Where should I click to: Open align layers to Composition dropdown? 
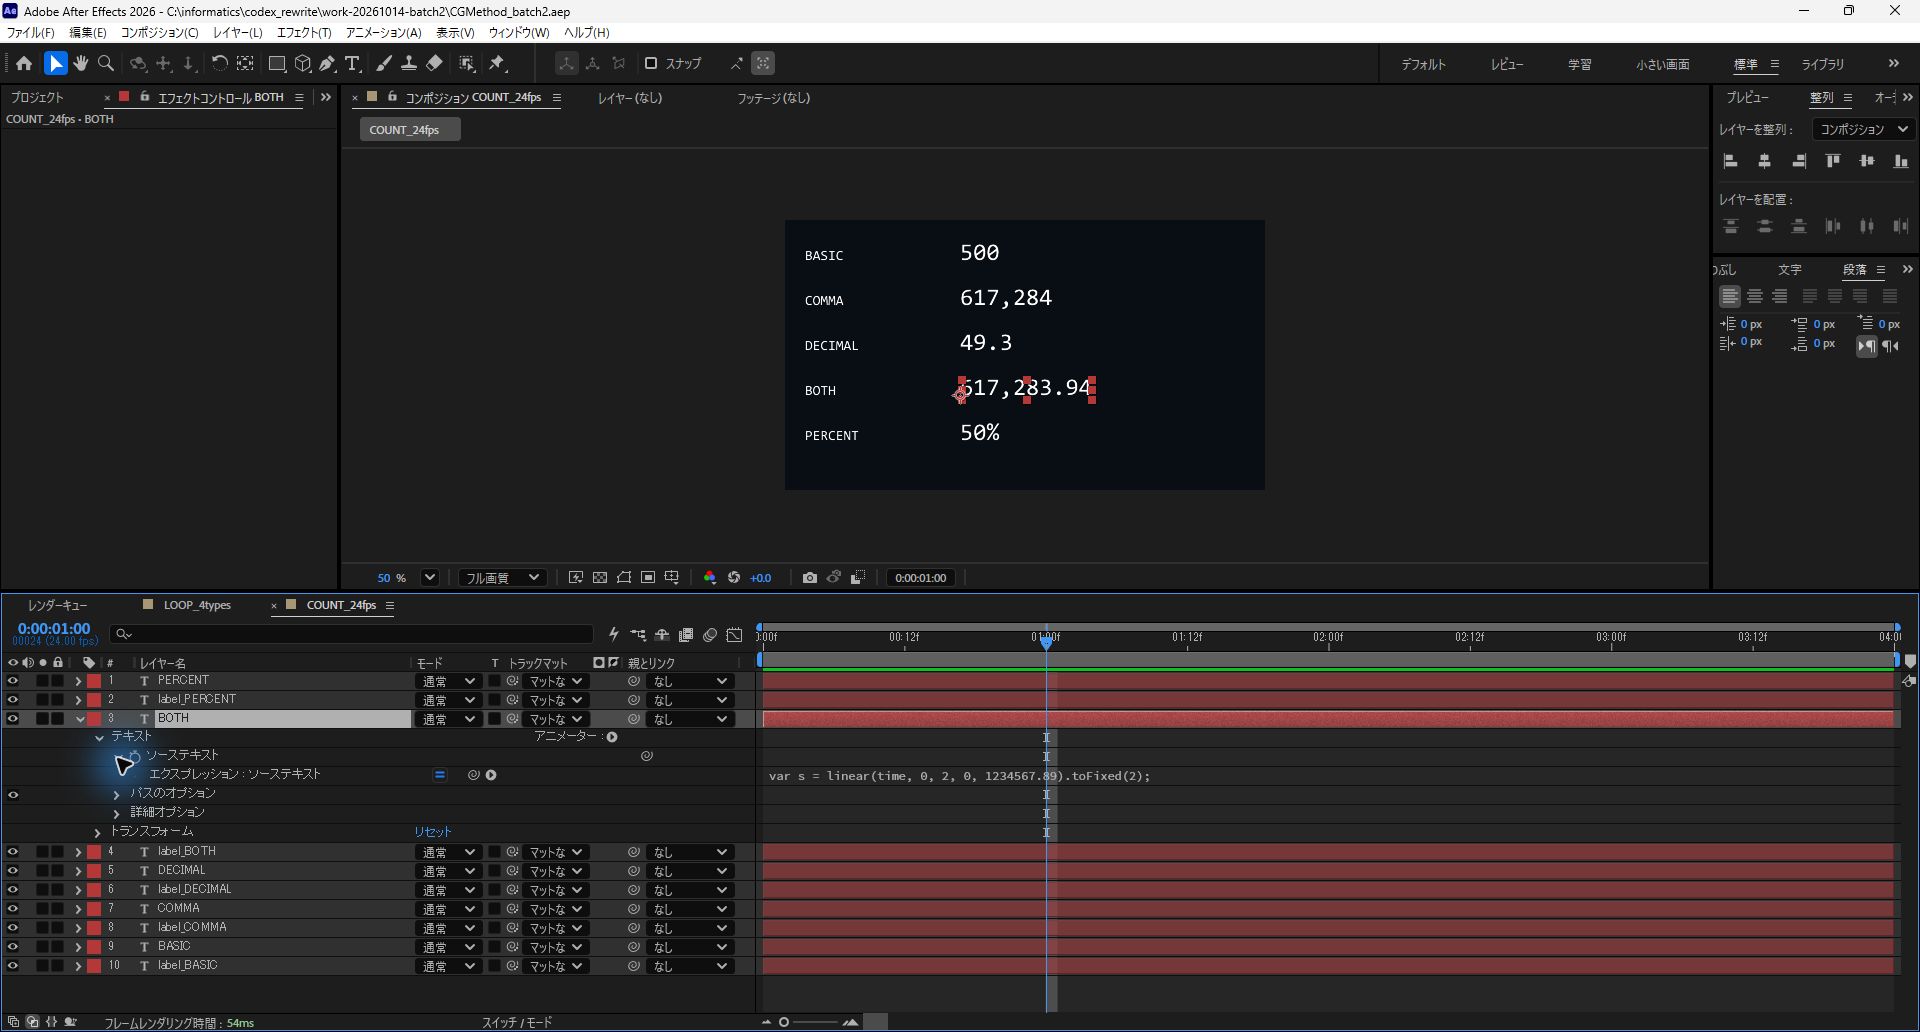[1863, 129]
